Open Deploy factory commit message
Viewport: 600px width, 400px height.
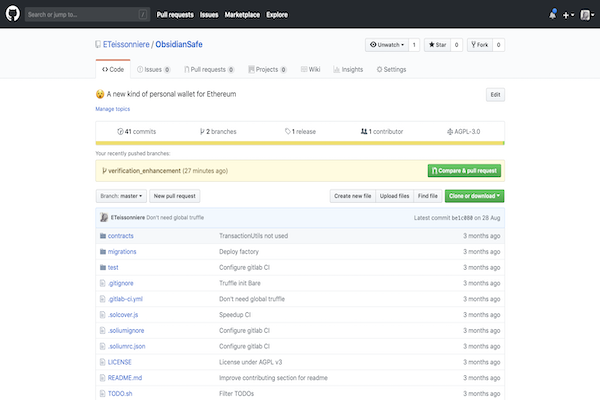(x=239, y=251)
